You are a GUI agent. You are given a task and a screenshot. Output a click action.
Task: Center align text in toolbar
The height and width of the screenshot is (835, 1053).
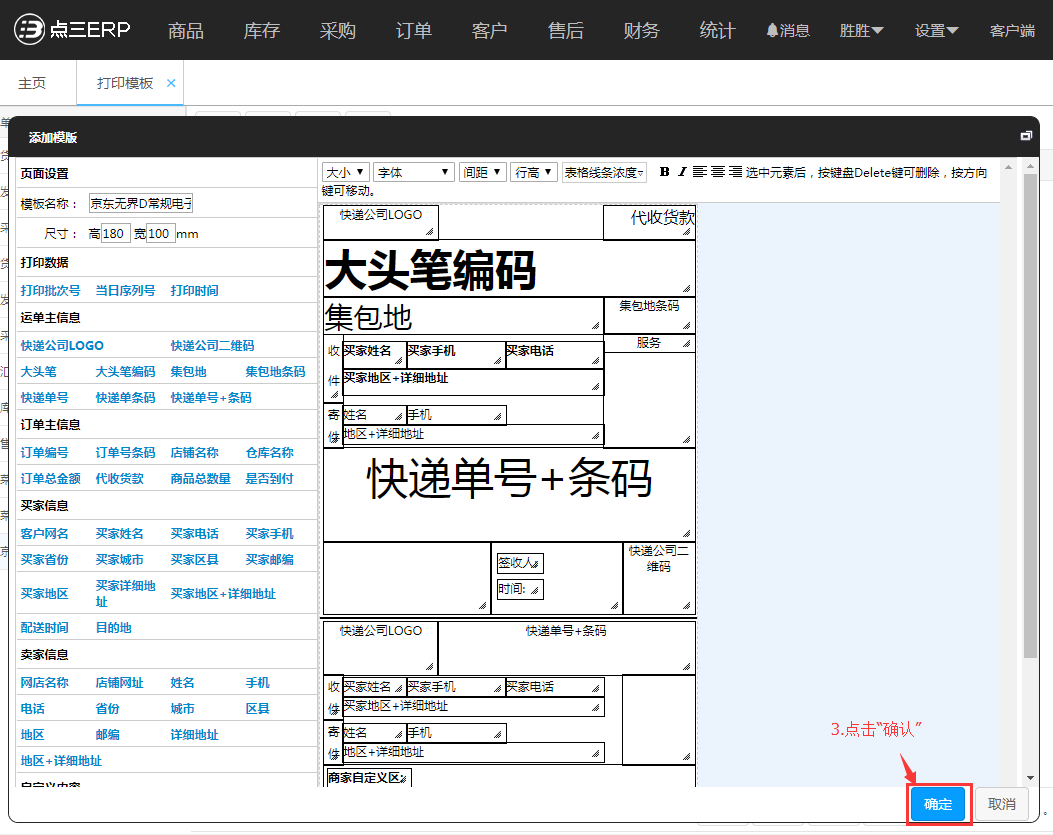(x=718, y=172)
